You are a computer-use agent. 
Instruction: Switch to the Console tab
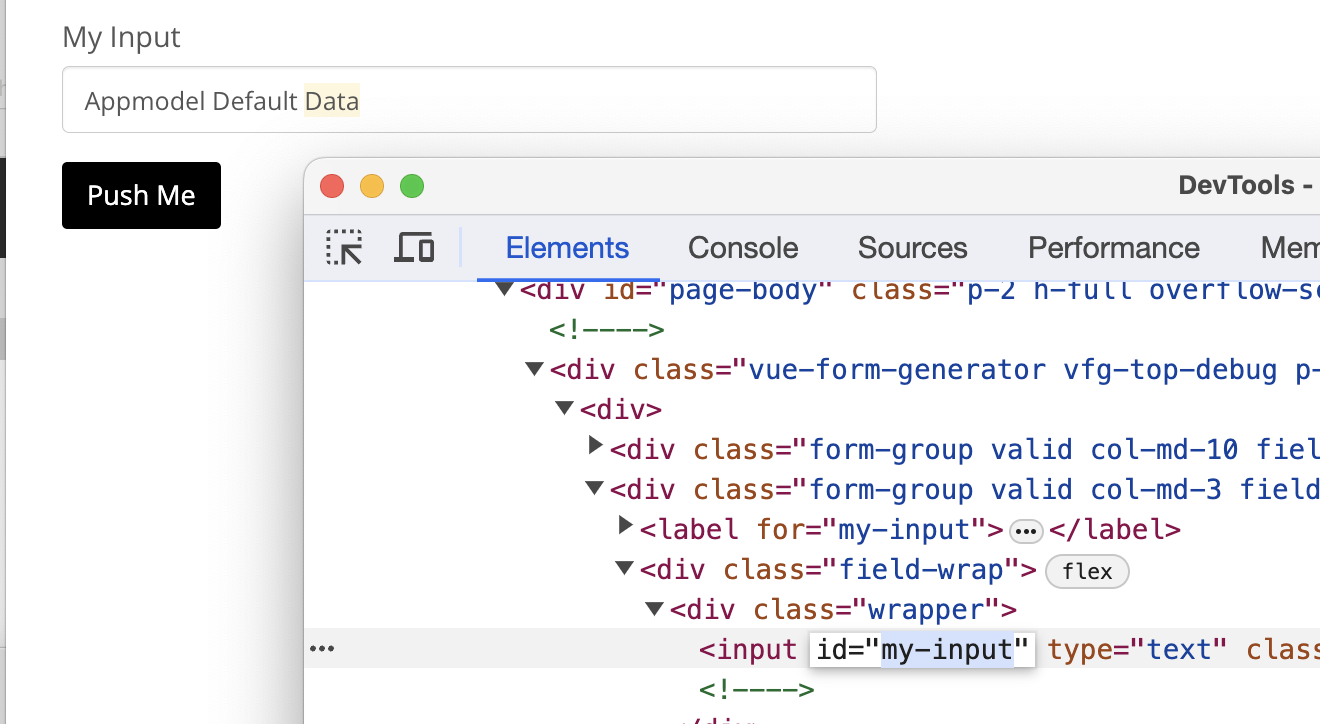click(x=743, y=248)
